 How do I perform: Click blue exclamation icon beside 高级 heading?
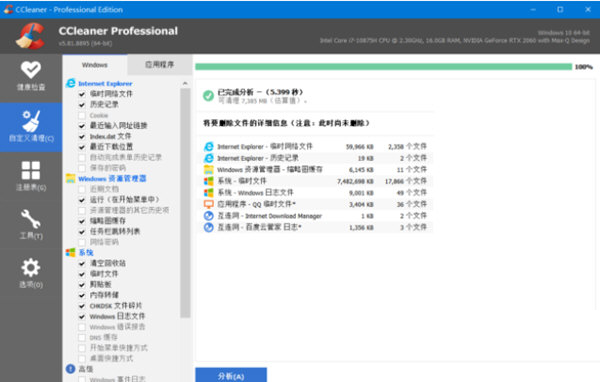[70, 369]
